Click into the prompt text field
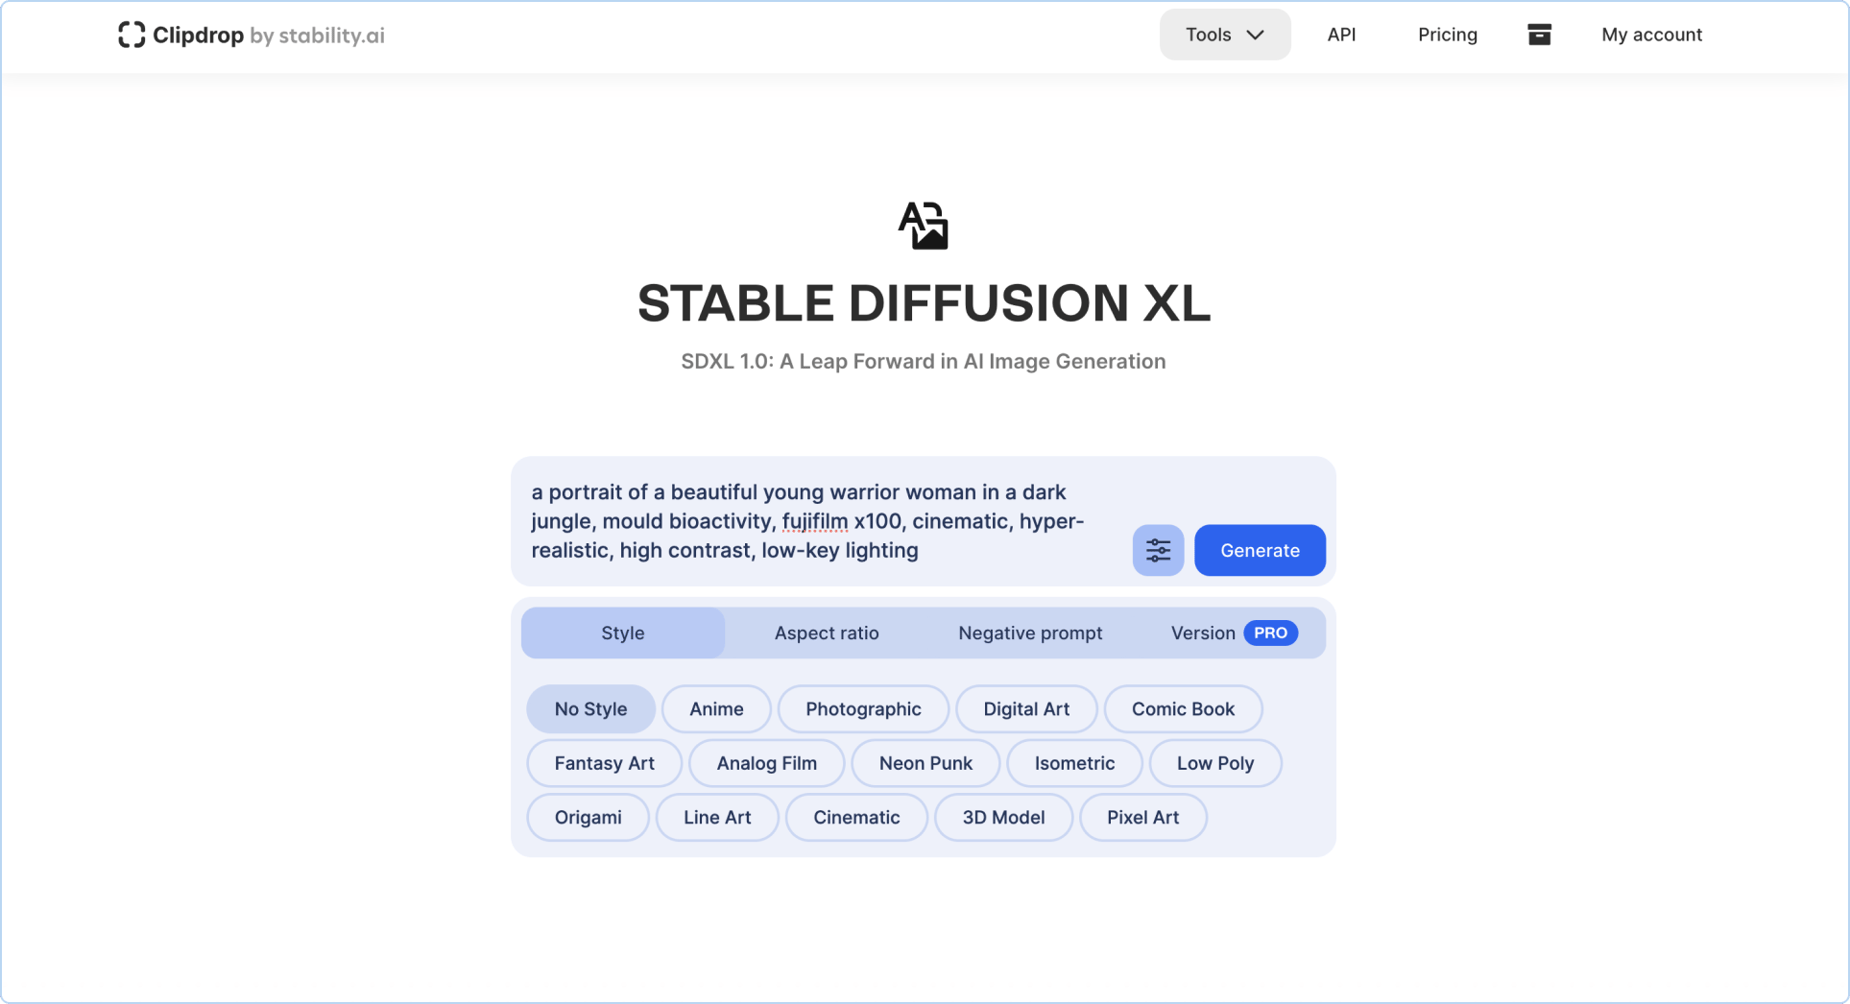1850x1004 pixels. [x=810, y=521]
